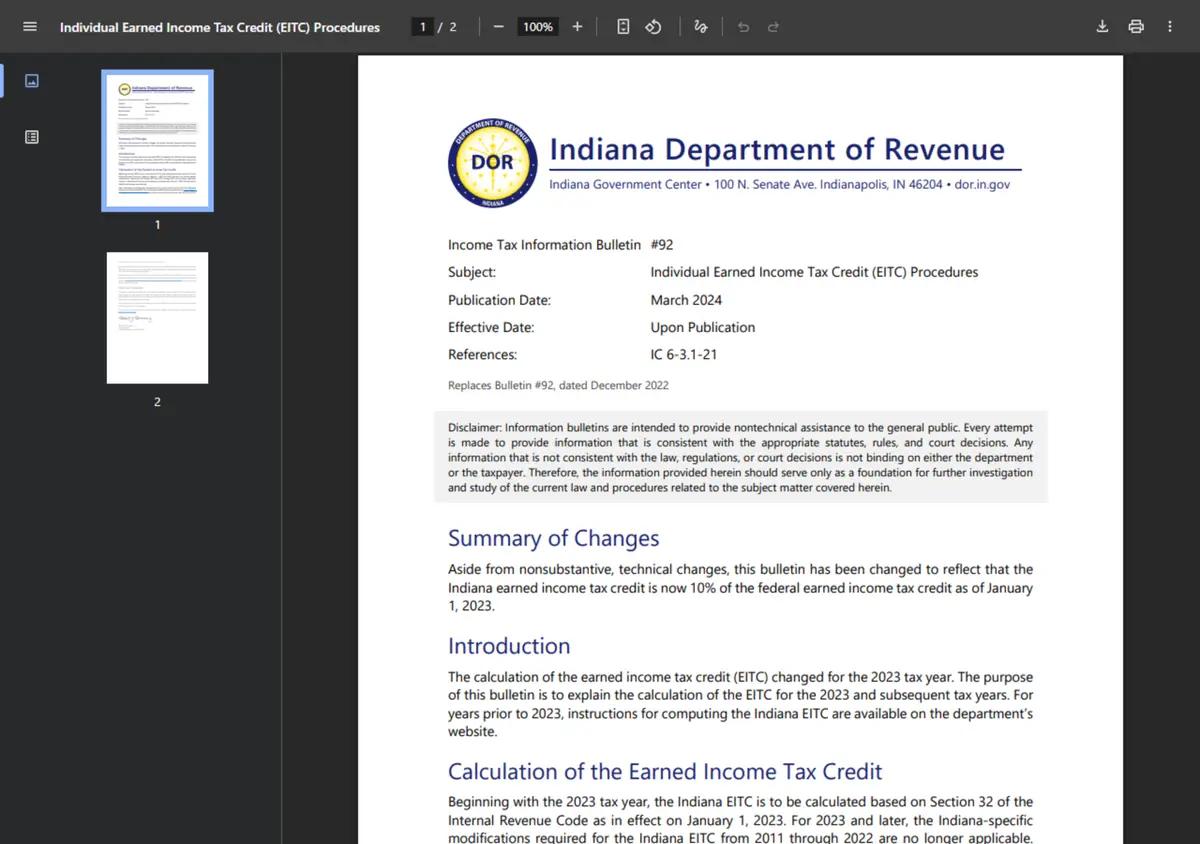1200x844 pixels.
Task: Show page thumbnails view in sidebar
Action: click(32, 81)
